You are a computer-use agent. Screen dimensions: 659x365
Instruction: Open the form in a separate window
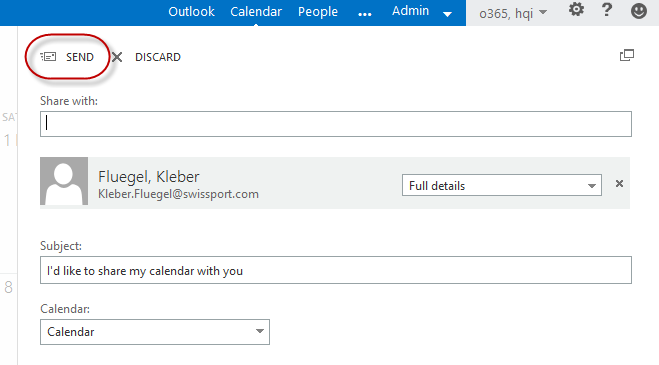(627, 55)
